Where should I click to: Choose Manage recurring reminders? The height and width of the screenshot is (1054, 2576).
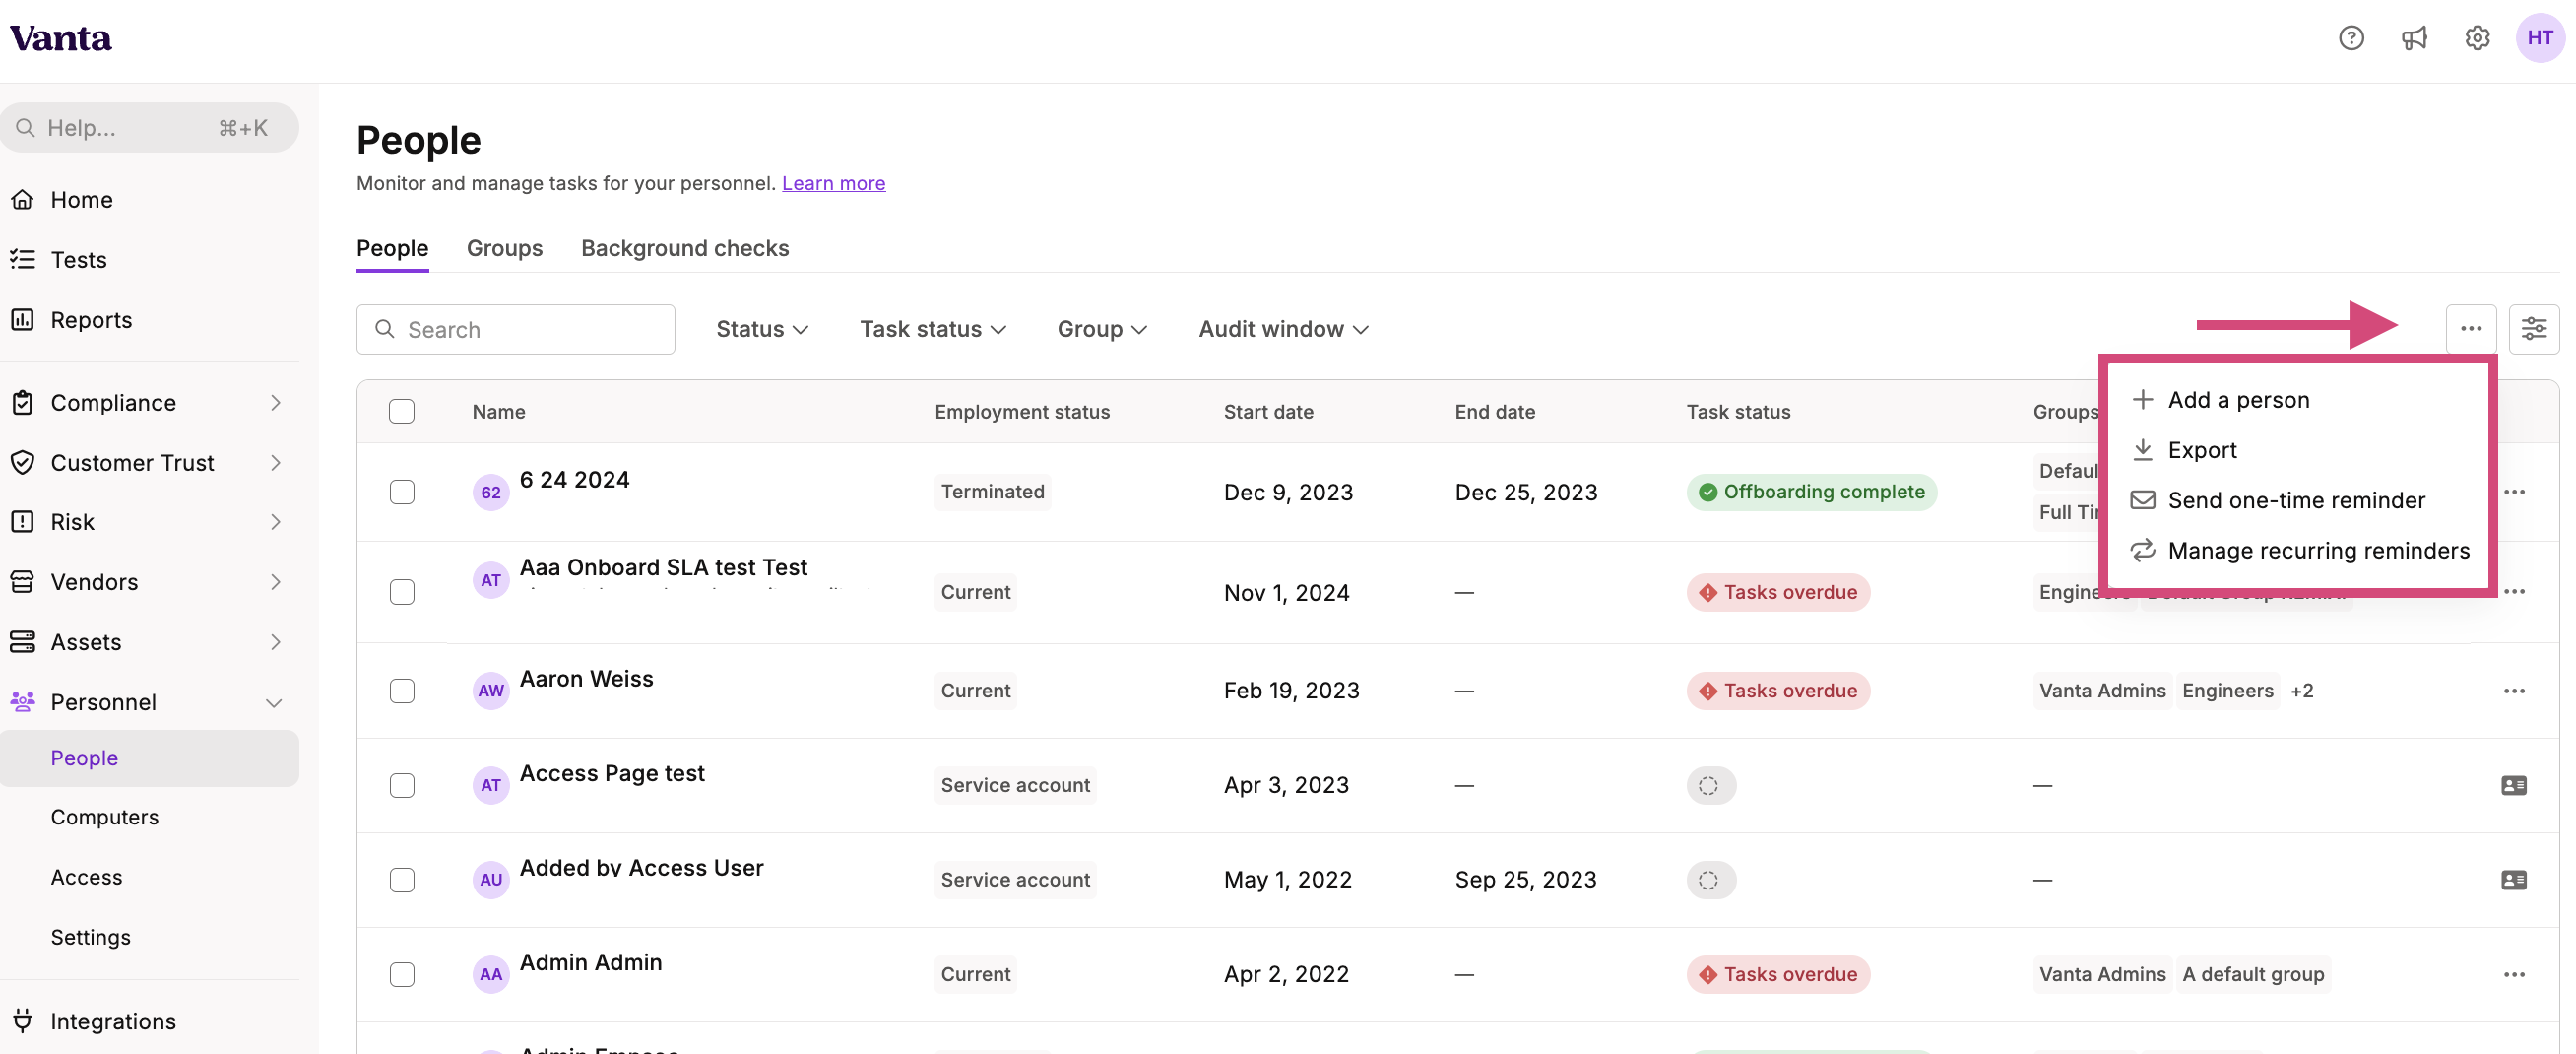click(x=2297, y=551)
